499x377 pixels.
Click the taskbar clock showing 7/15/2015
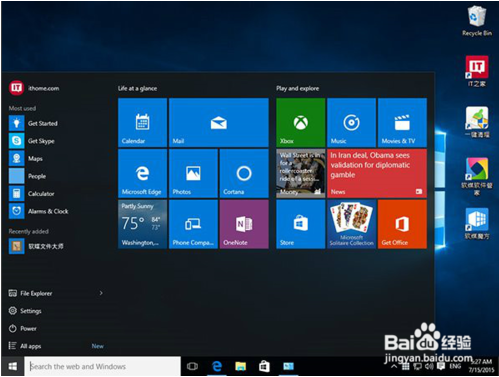[482, 366]
